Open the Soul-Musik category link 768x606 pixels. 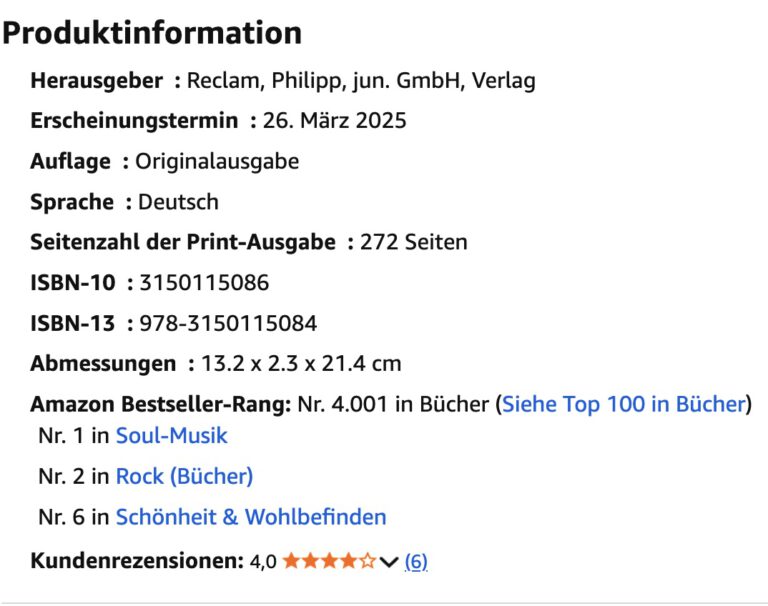171,436
